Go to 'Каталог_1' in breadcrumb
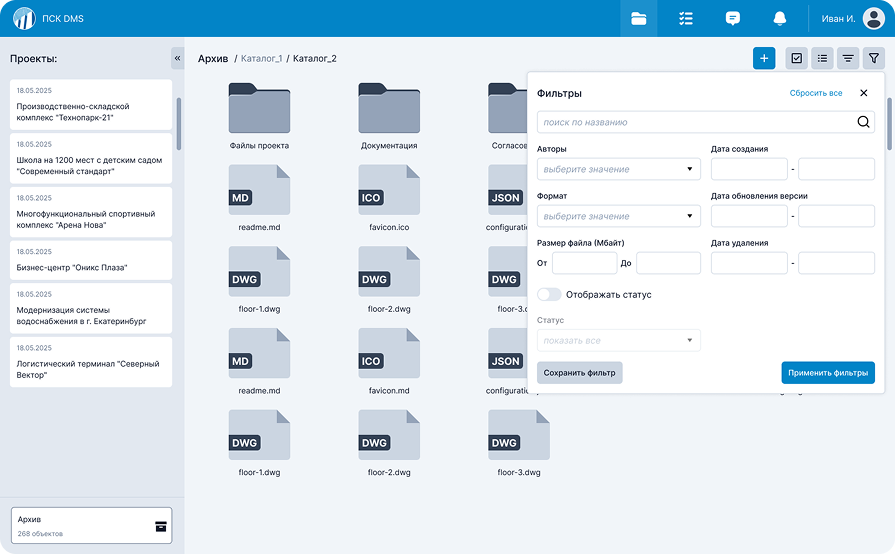Screen dimensions: 895x554 261,59
